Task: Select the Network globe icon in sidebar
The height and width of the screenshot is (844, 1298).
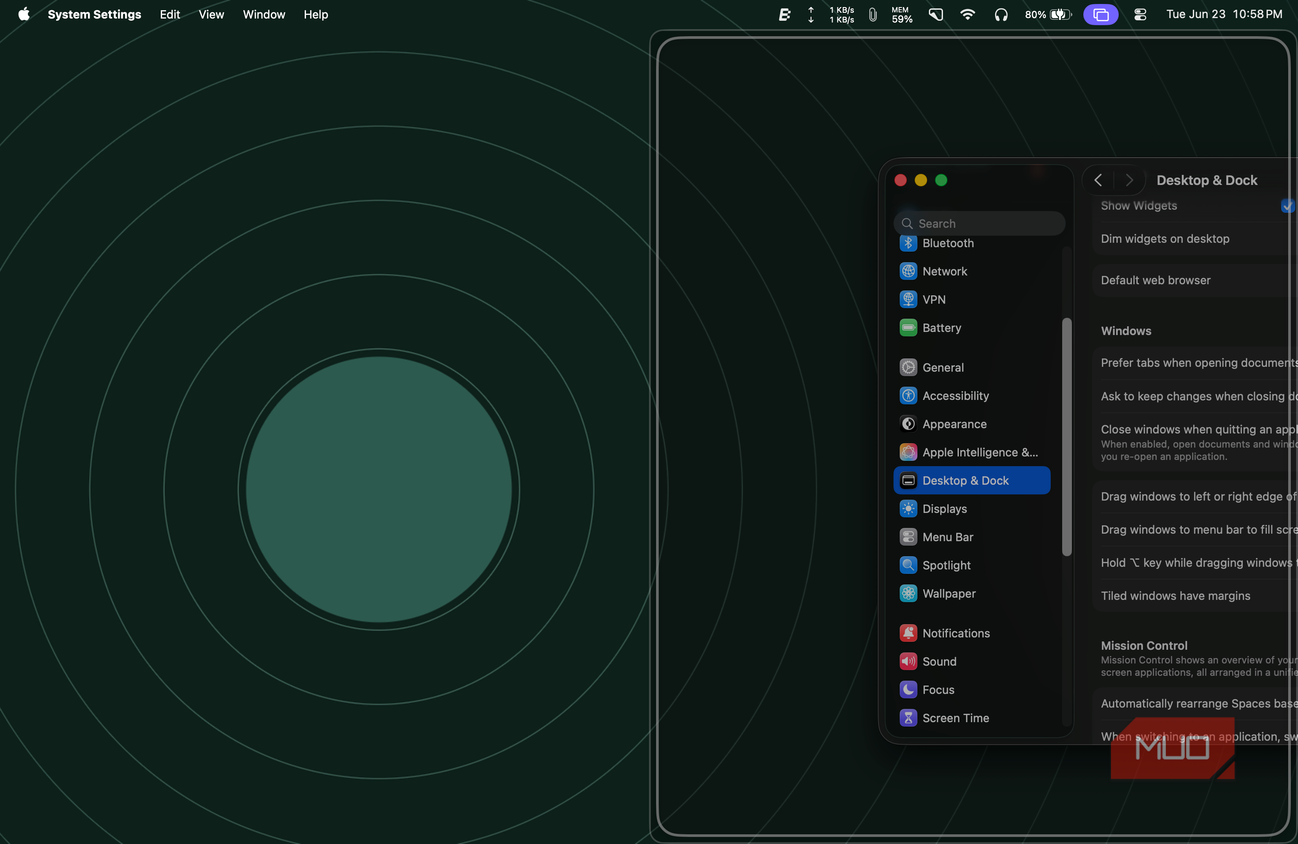Action: coord(908,271)
